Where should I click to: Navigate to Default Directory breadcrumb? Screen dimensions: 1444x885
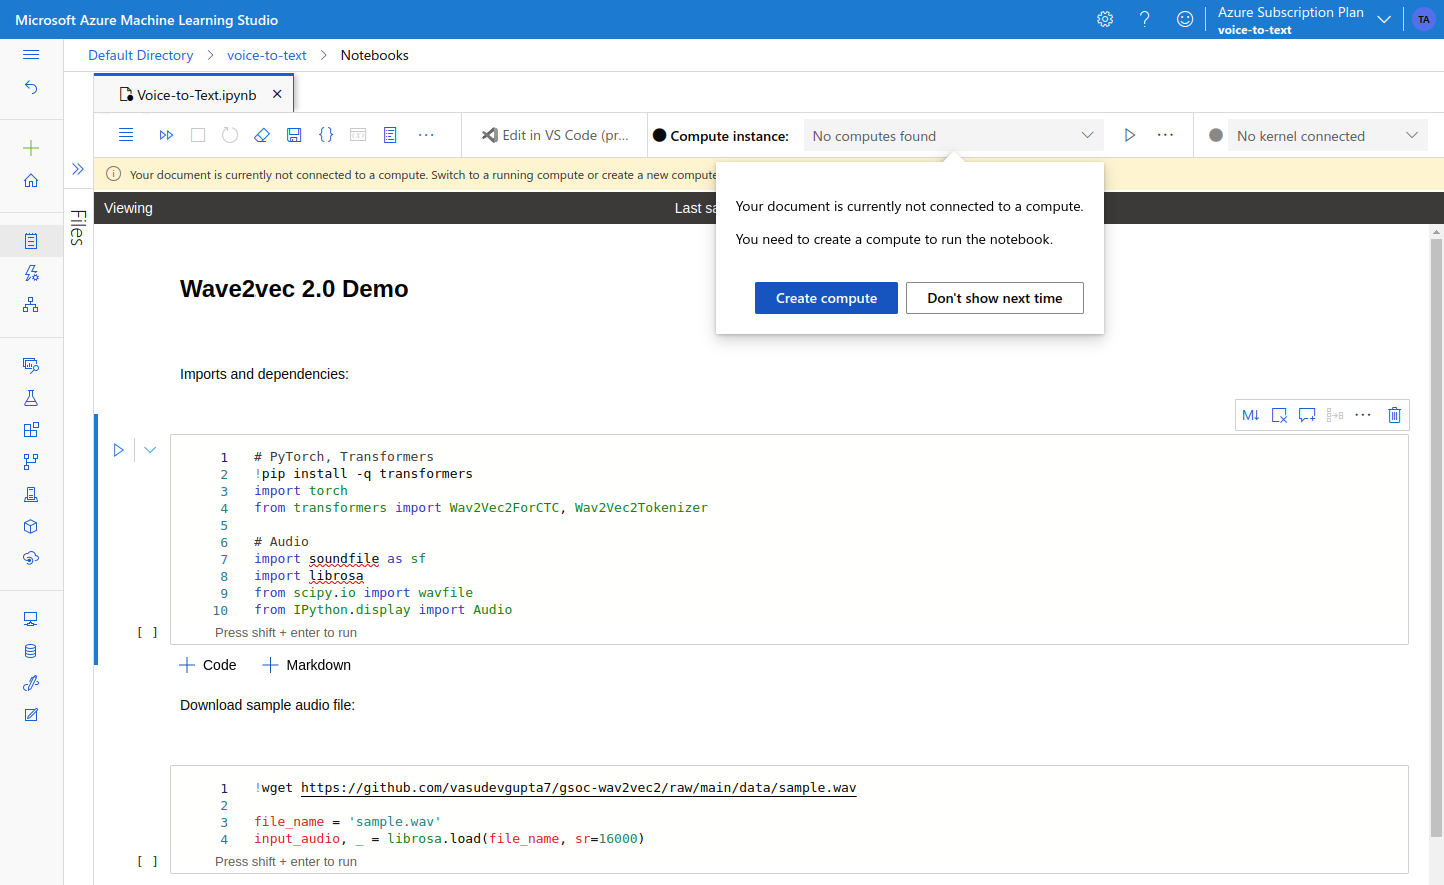(x=141, y=55)
